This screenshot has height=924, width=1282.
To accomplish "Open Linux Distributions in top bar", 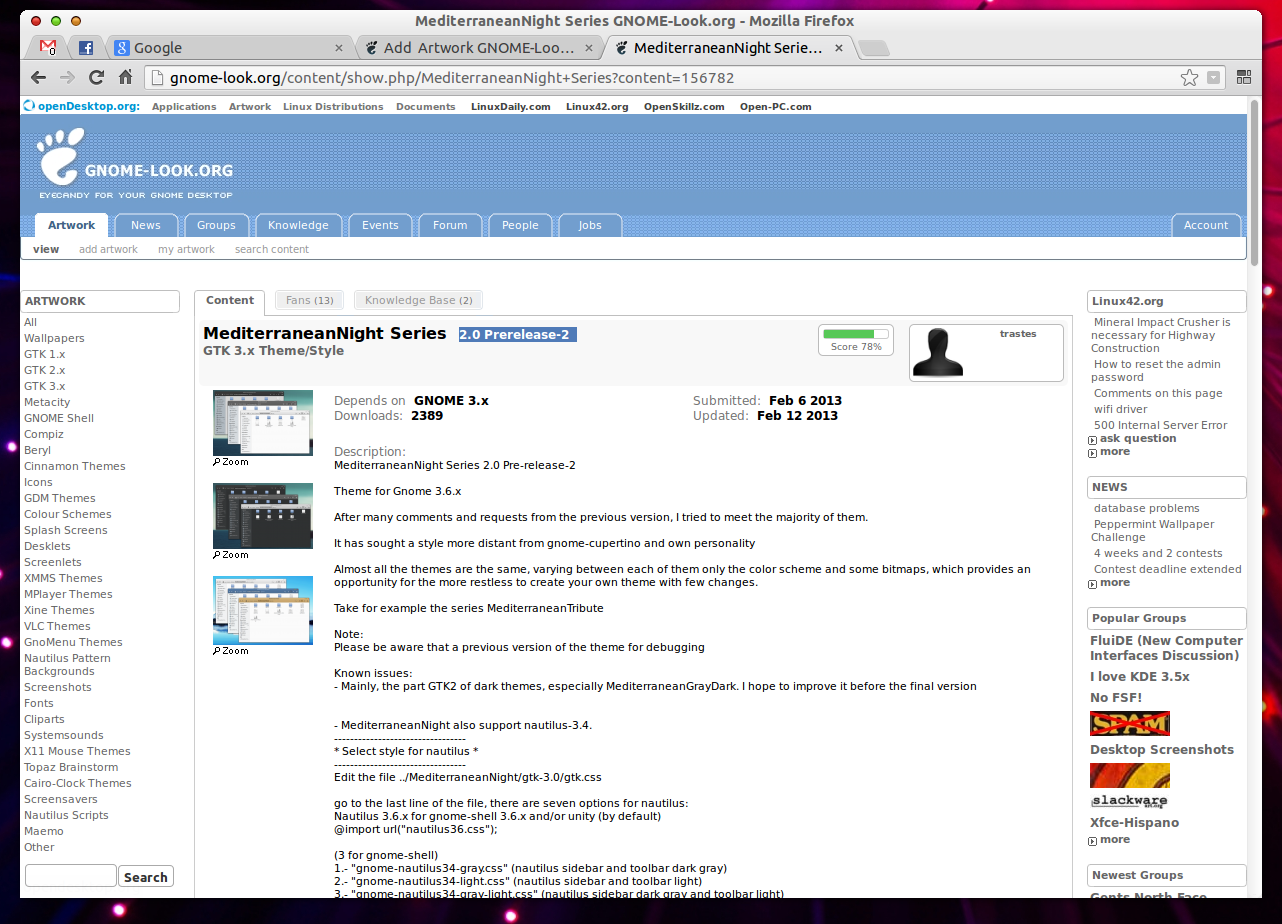I will 333,106.
